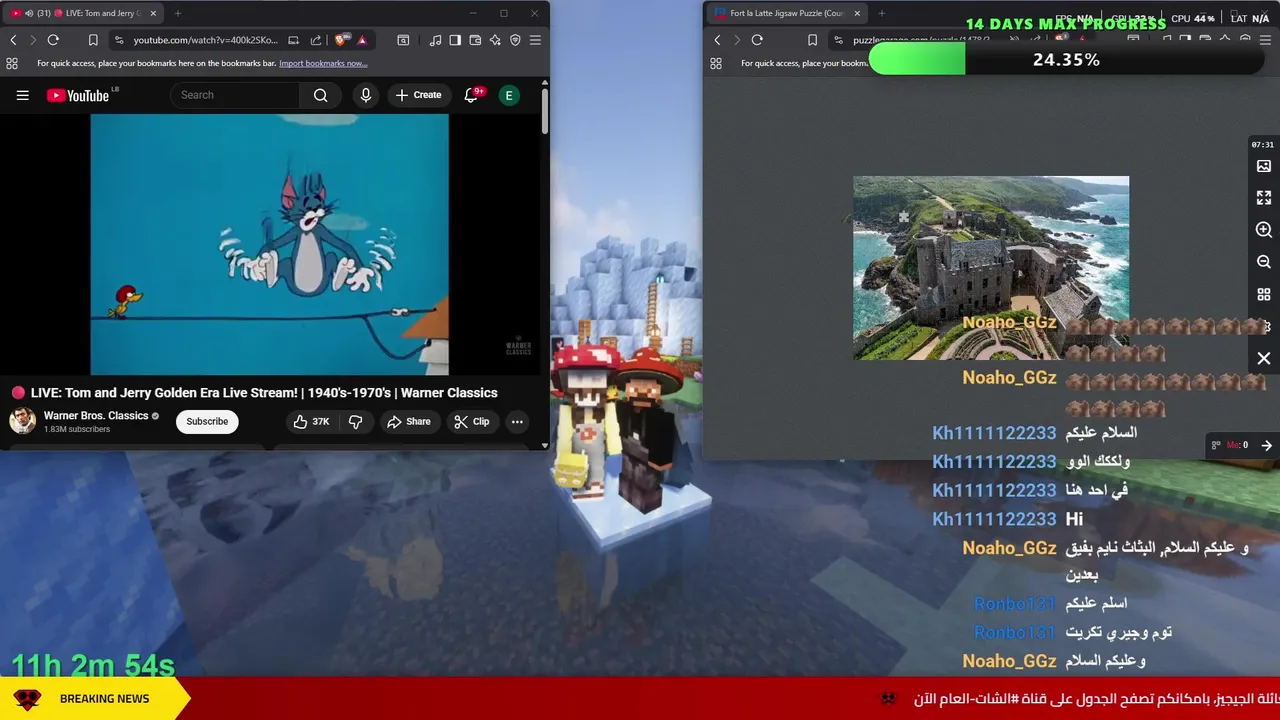Click chat username Ronbo131 above Noaho_GGz
1280x720 pixels.
click(x=1015, y=633)
